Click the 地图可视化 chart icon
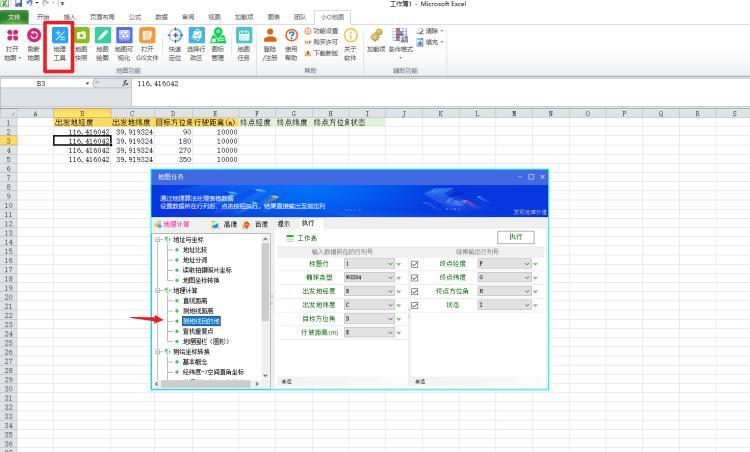Screen dimensions: 750x452 [123, 46]
